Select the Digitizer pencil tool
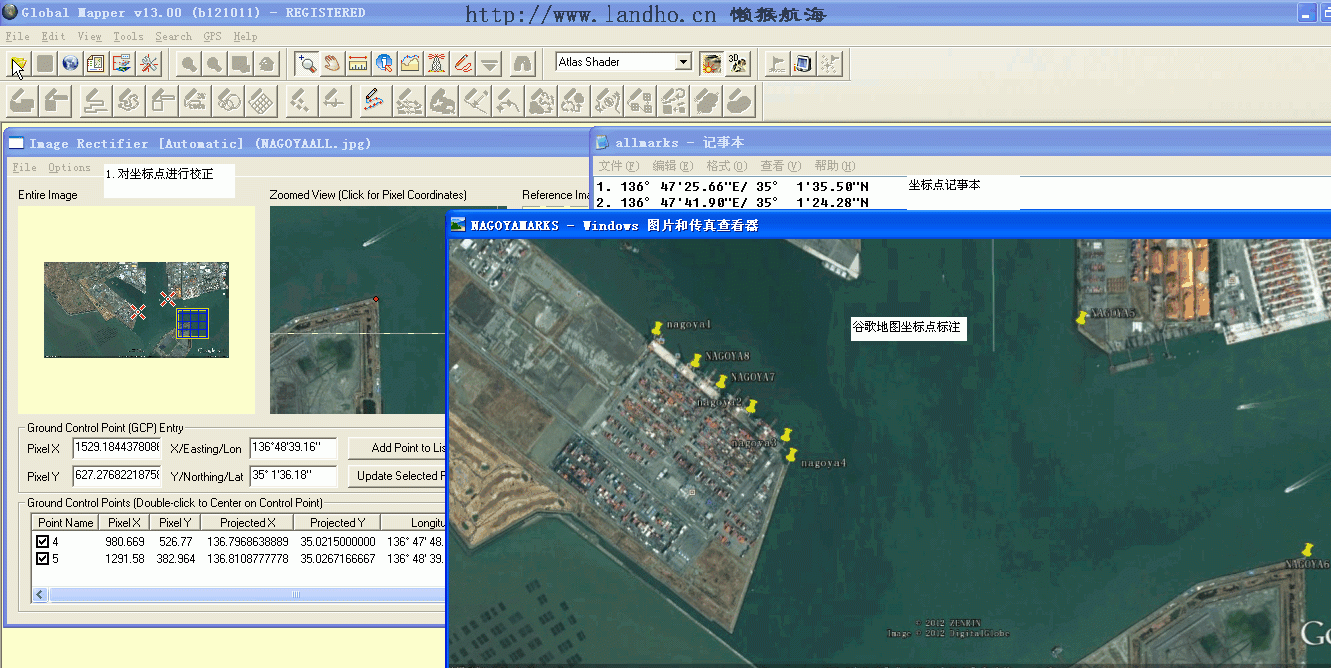1331x668 pixels. tap(463, 64)
